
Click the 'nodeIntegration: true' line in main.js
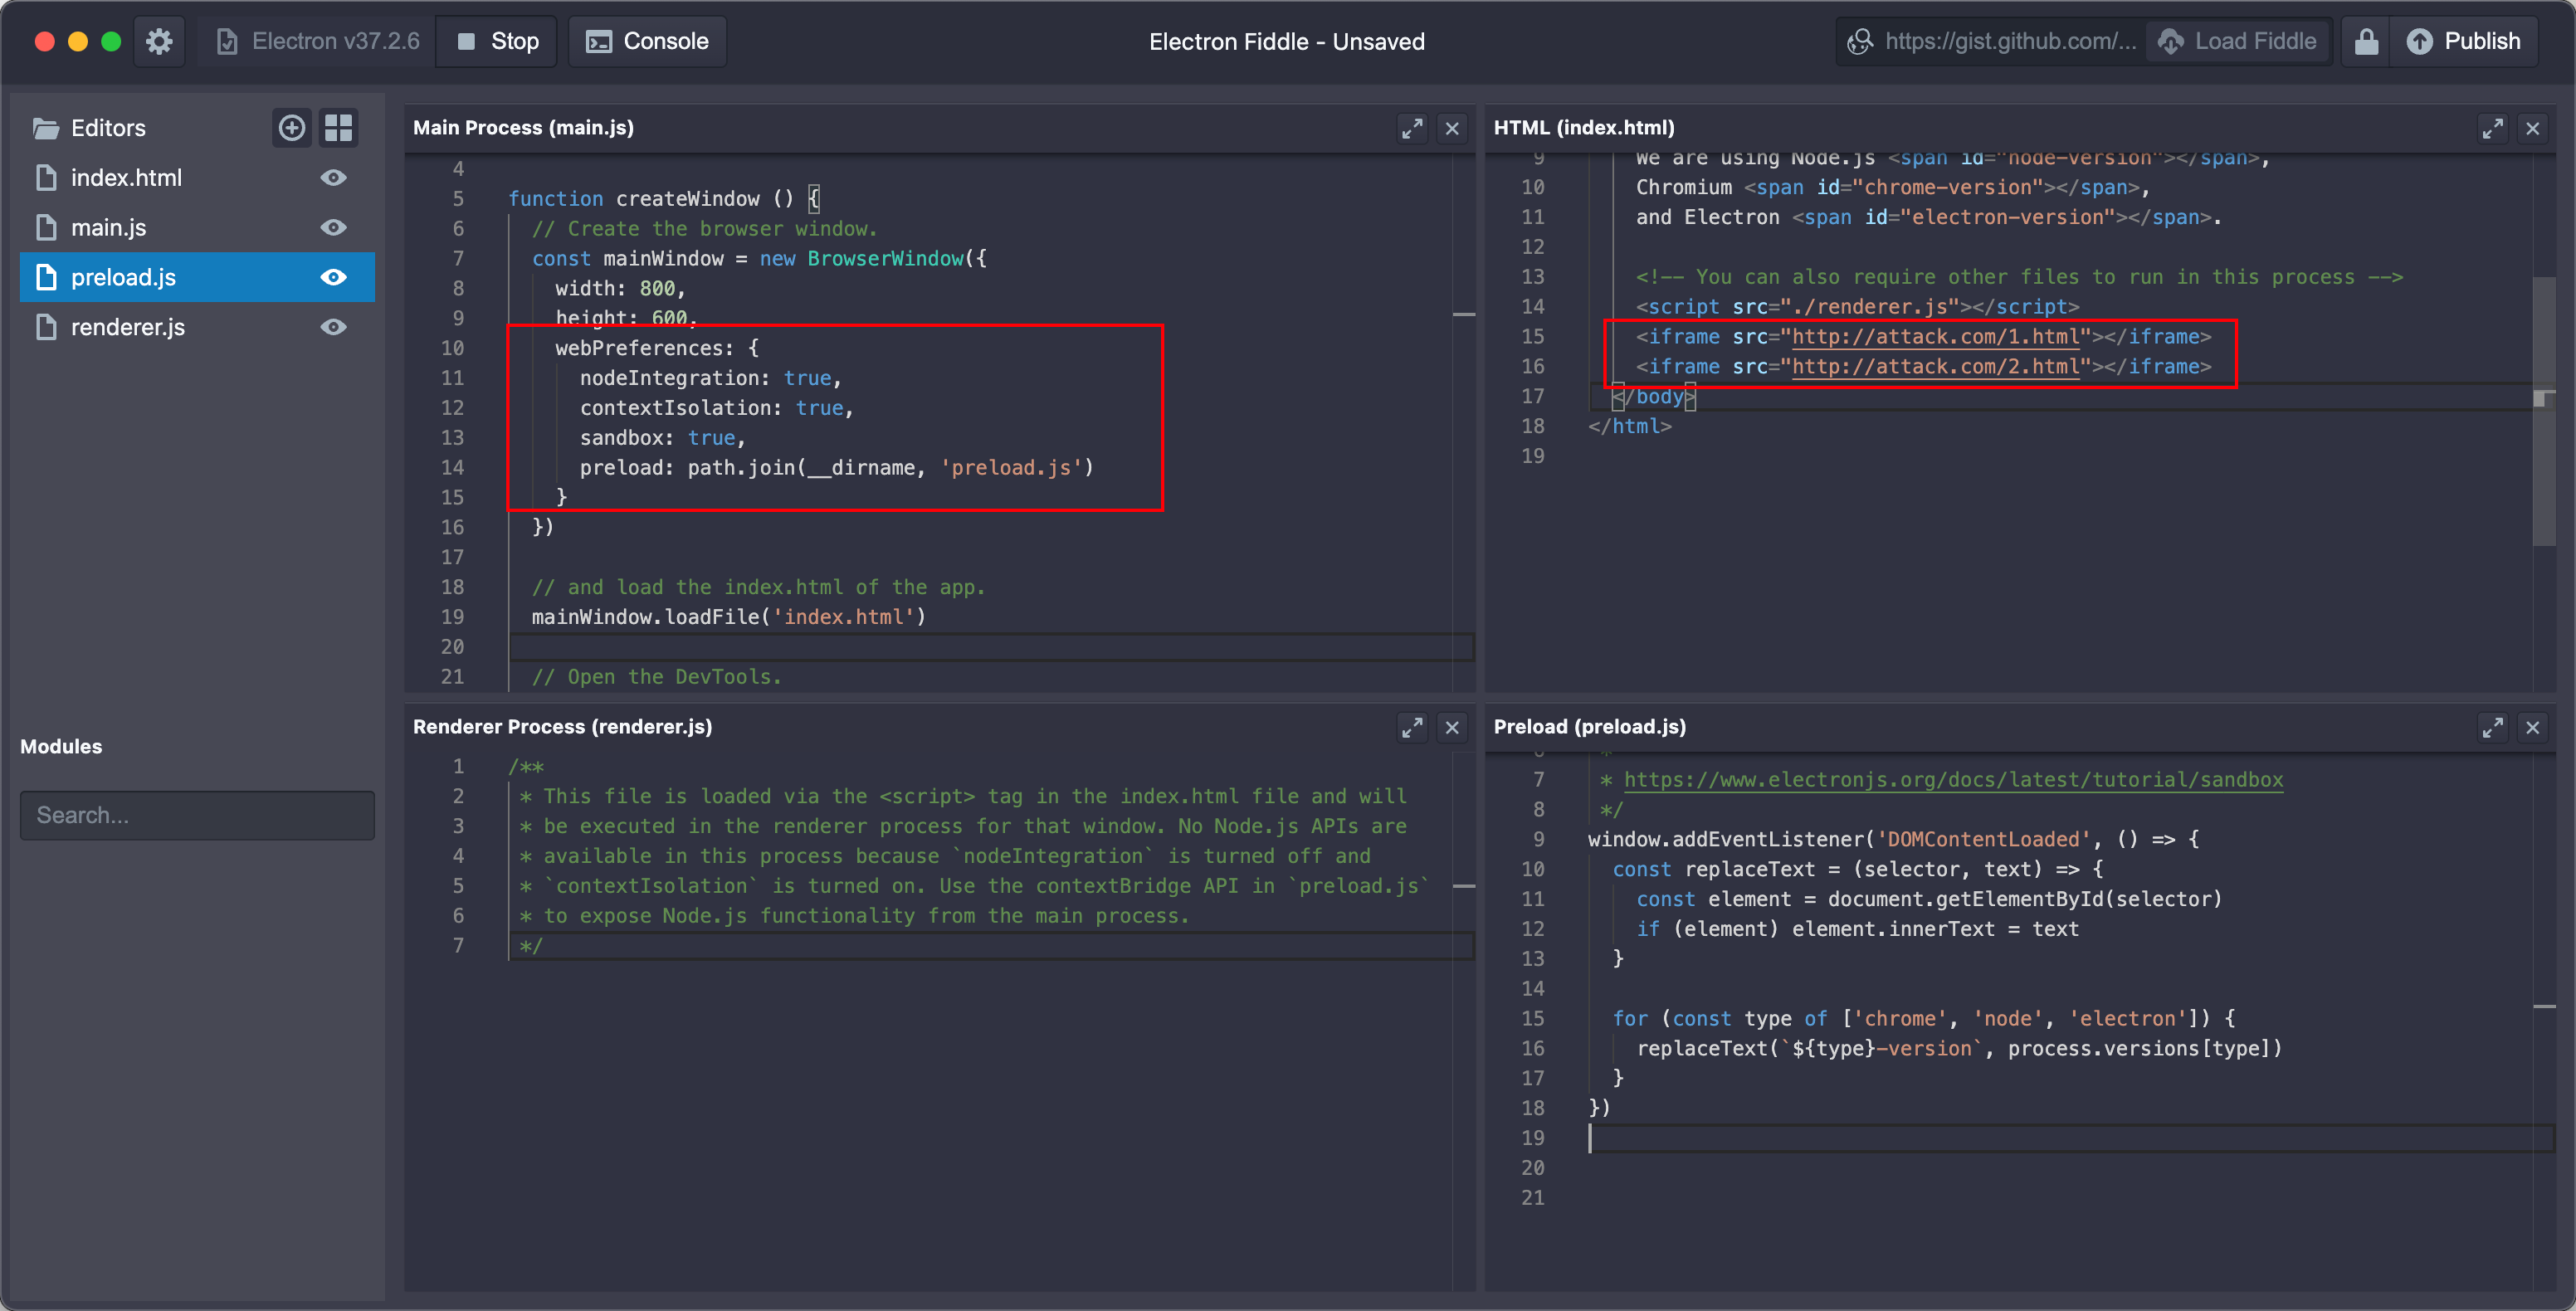(710, 378)
